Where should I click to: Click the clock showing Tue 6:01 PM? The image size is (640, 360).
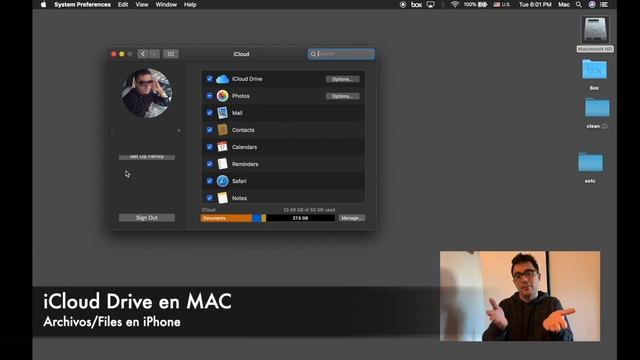pos(535,4)
